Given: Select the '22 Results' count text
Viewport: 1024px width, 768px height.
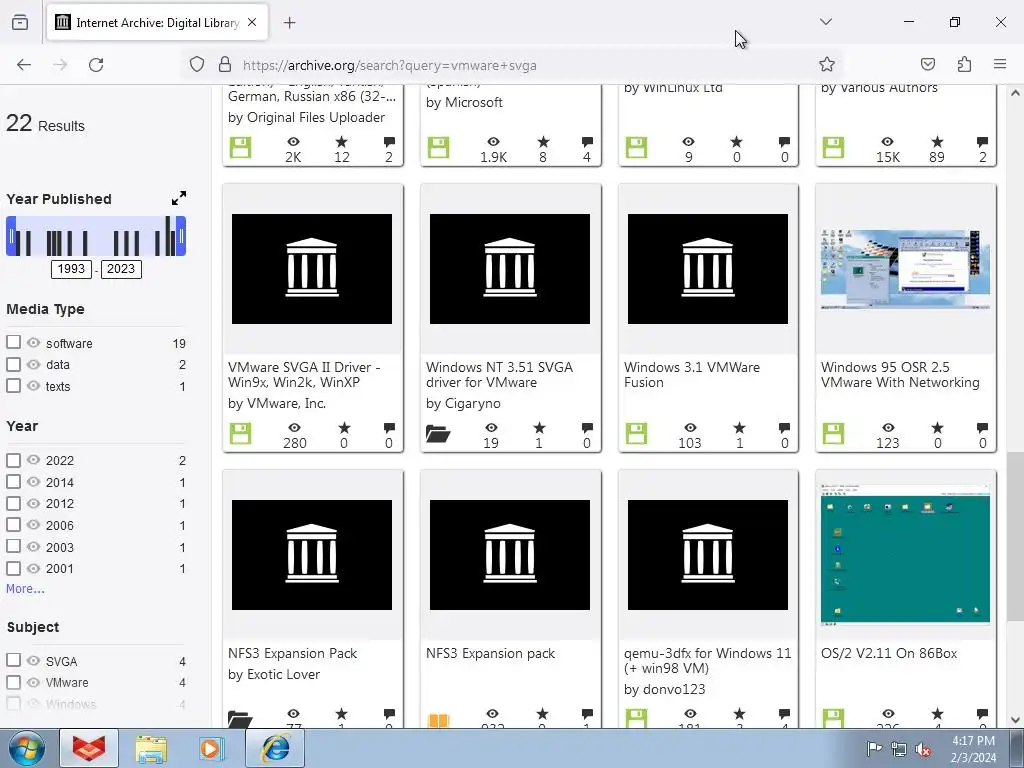Looking at the screenshot, I should coord(45,123).
